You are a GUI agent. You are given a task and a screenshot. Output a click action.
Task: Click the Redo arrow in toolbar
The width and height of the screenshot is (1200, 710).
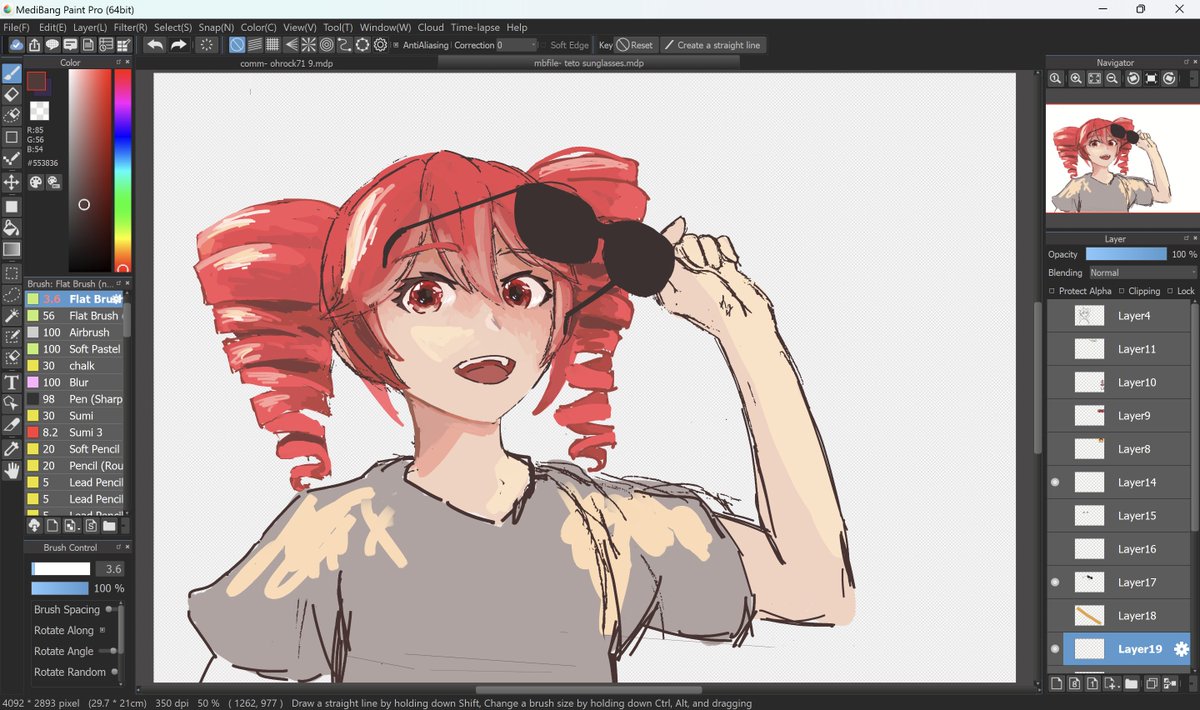pos(178,45)
